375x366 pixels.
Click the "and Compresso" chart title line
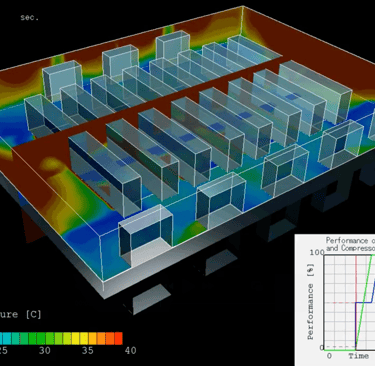350,248
